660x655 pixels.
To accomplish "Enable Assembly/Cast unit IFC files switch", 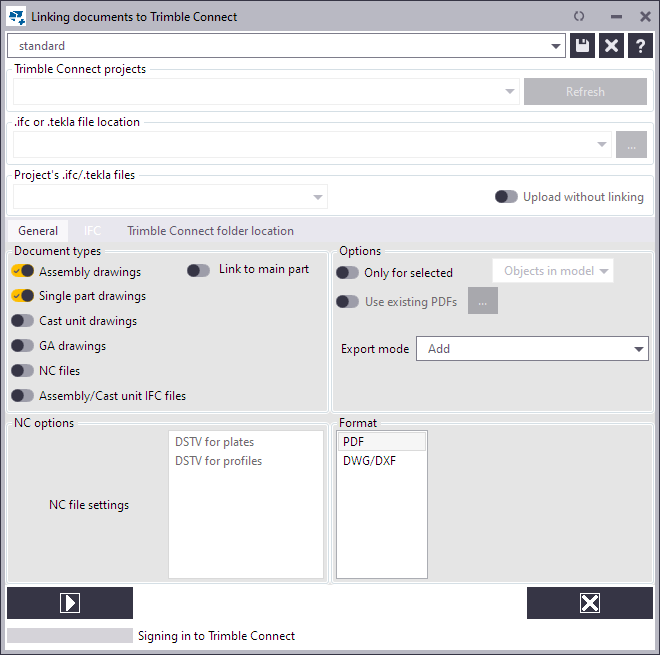I will click(x=23, y=396).
